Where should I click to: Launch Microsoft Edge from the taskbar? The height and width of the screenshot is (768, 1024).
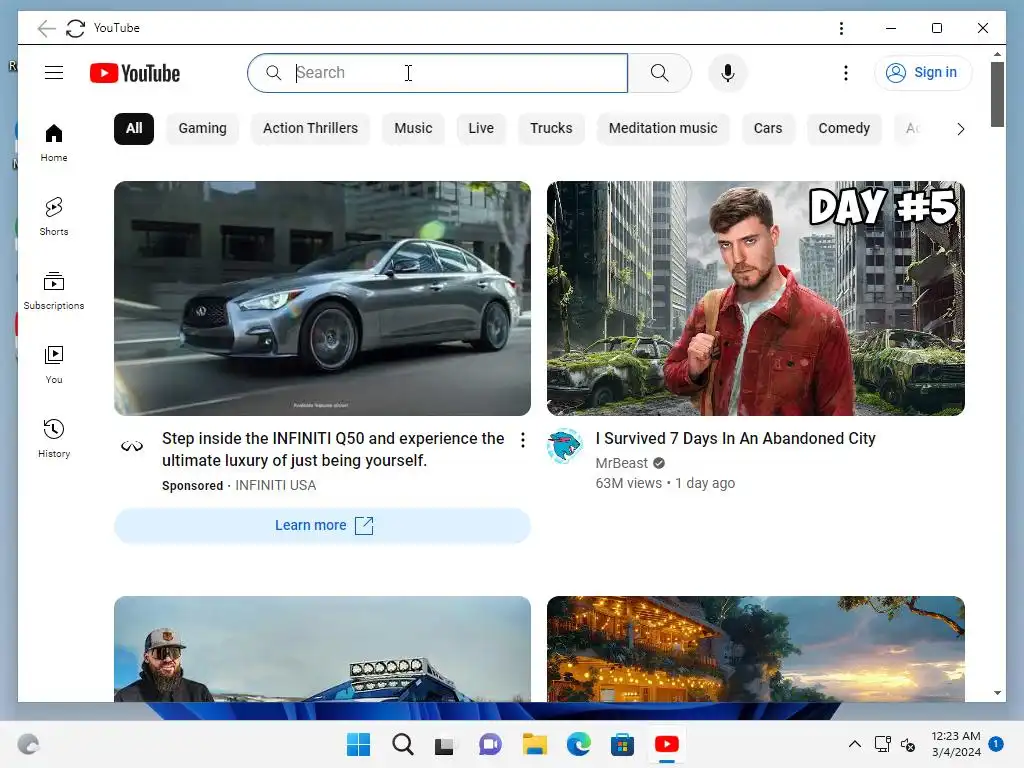click(579, 744)
